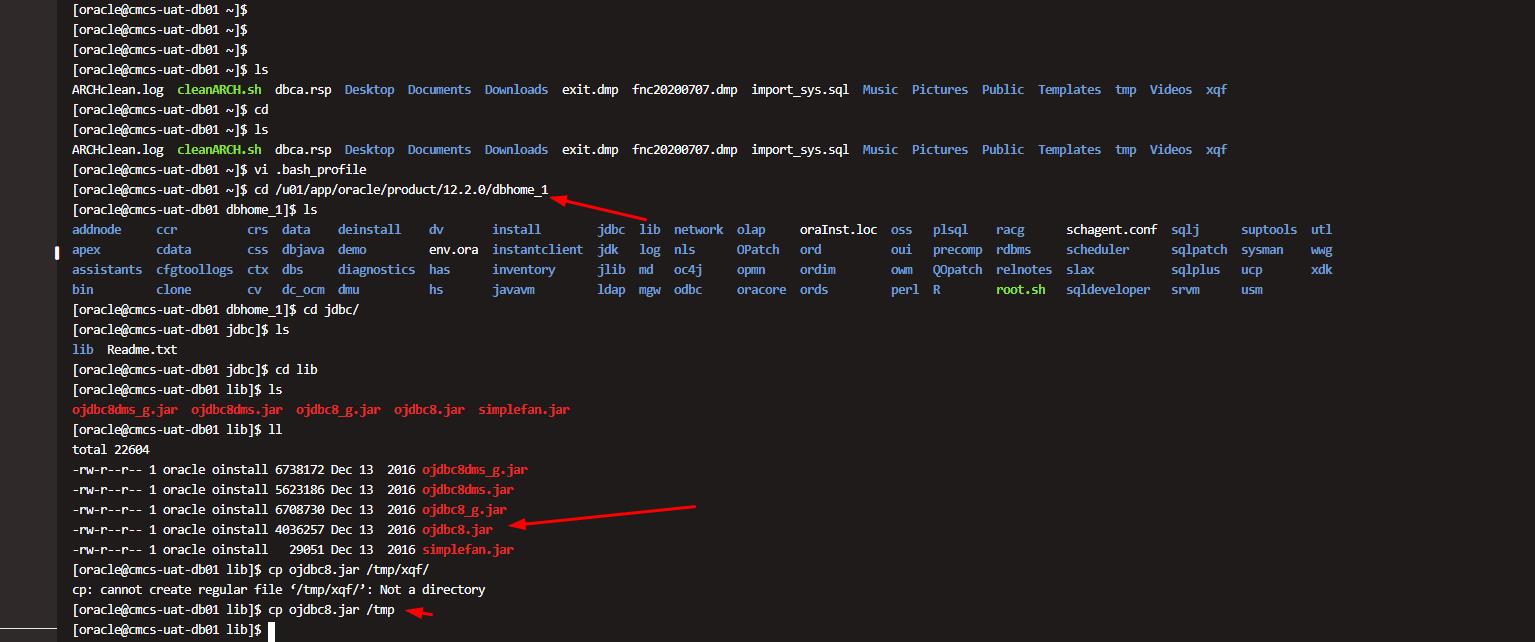This screenshot has width=1535, height=642.
Task: Click the import_sys.sql filename
Action: click(800, 89)
